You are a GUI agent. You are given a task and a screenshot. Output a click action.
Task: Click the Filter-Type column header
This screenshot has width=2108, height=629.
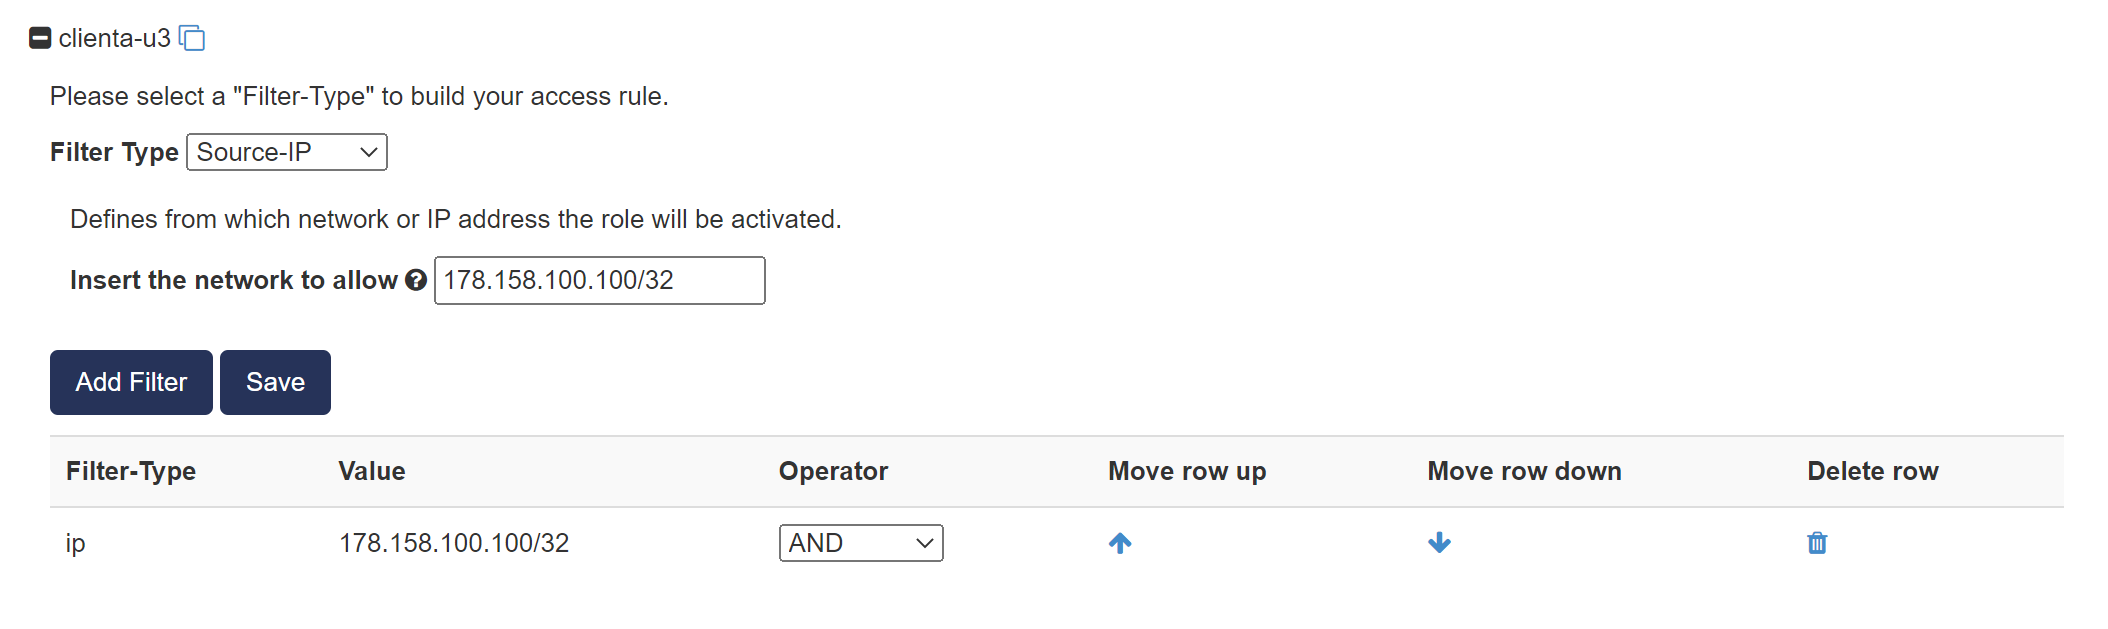point(131,471)
